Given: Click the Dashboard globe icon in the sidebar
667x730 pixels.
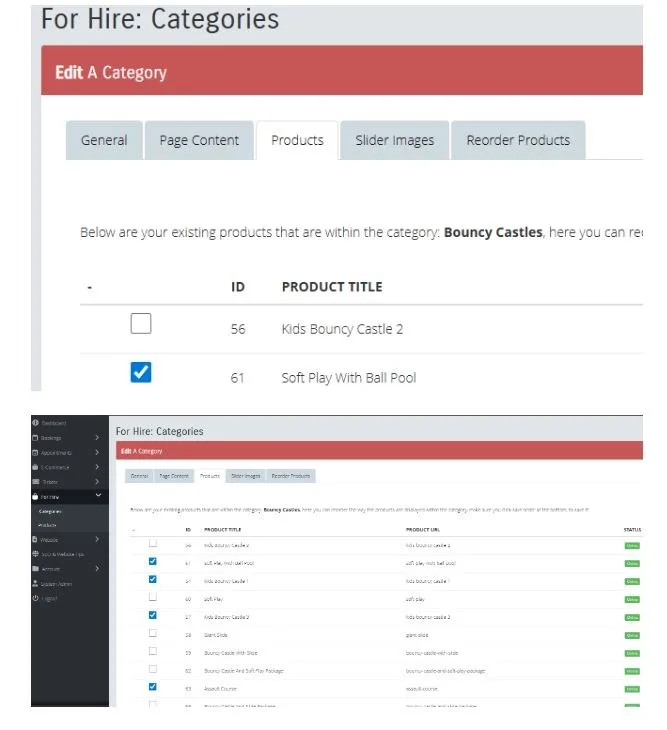Looking at the screenshot, I should tap(35, 422).
